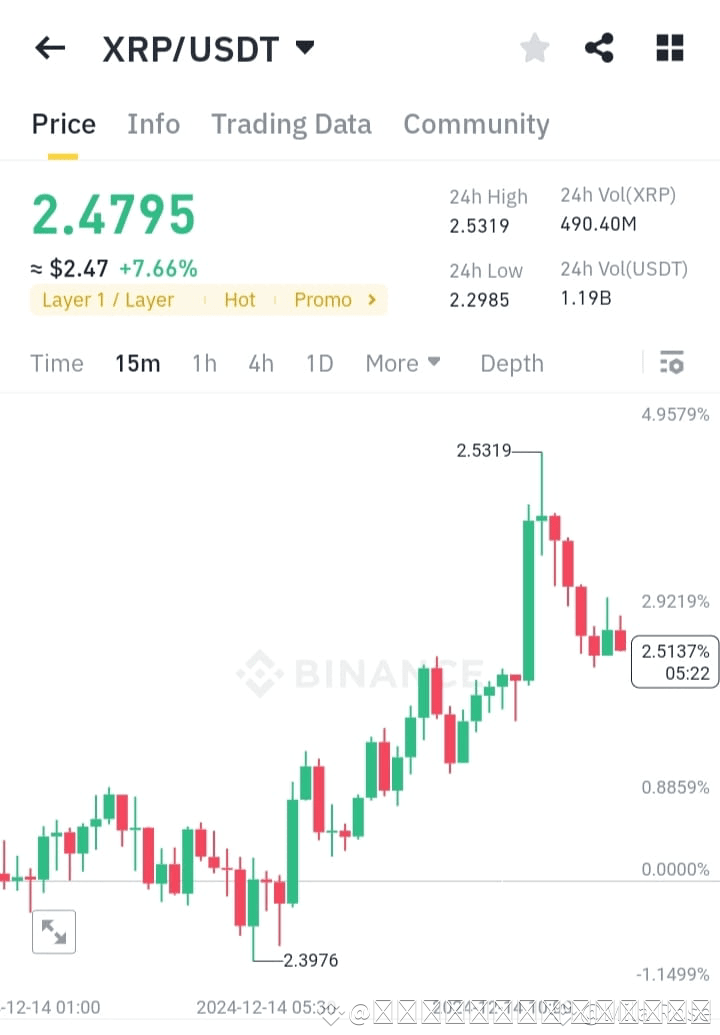The width and height of the screenshot is (720, 1035).
Task: Enable the 1D timeframe view
Action: pos(319,363)
